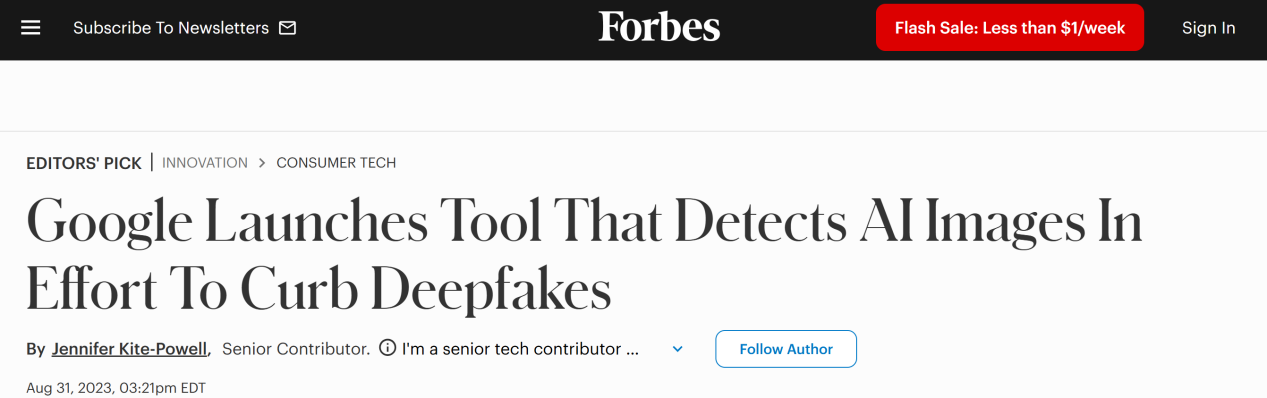Click the newsletter envelope icon

coord(287,28)
